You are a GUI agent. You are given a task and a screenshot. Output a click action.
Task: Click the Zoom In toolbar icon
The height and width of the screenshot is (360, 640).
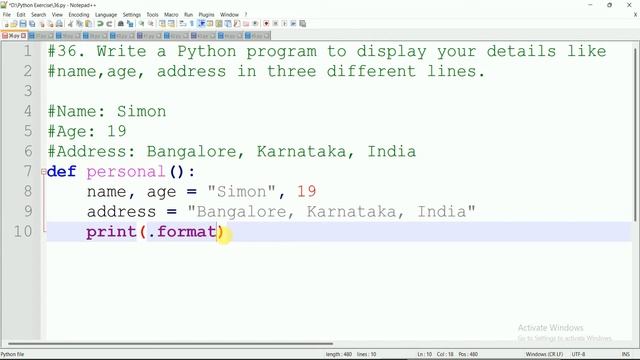point(141,24)
